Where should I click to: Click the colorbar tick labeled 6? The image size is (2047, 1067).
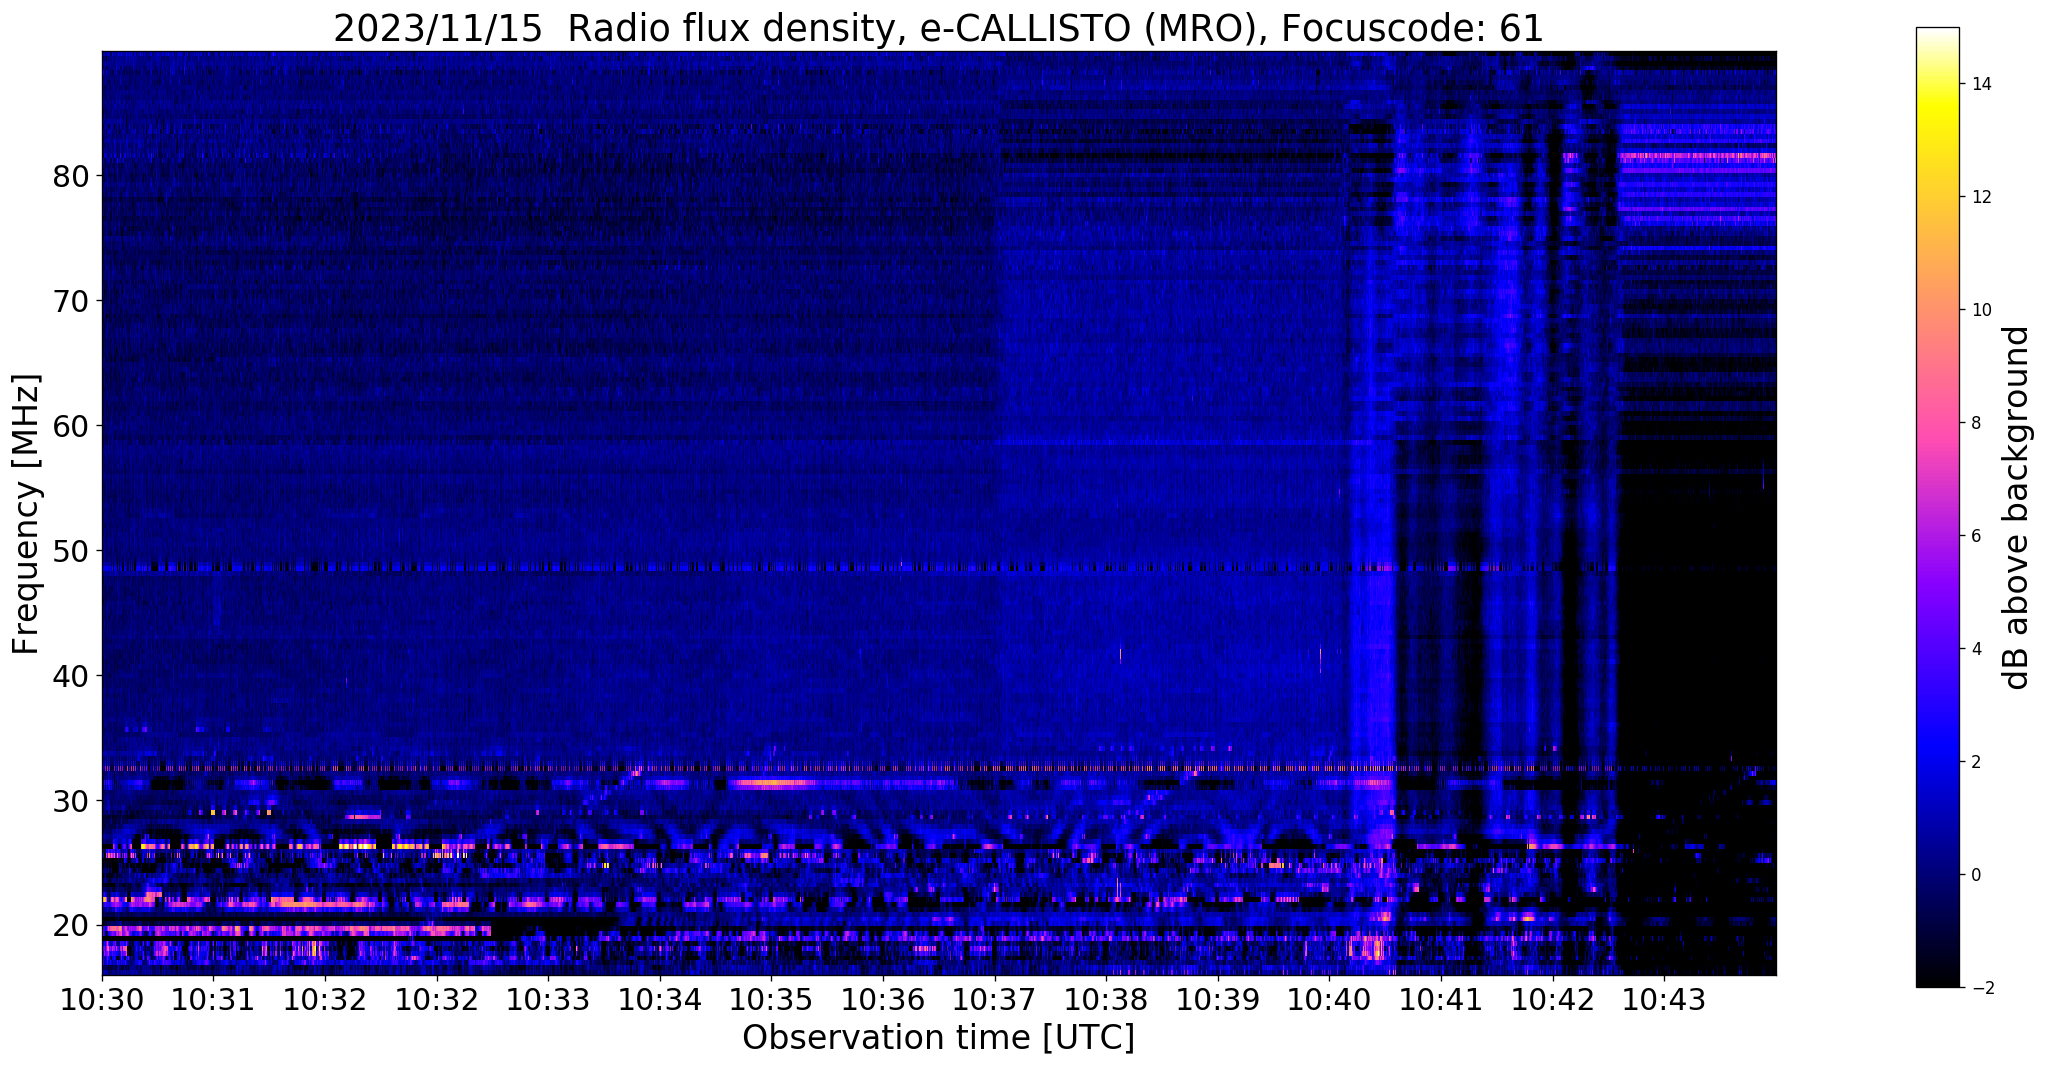1975,536
